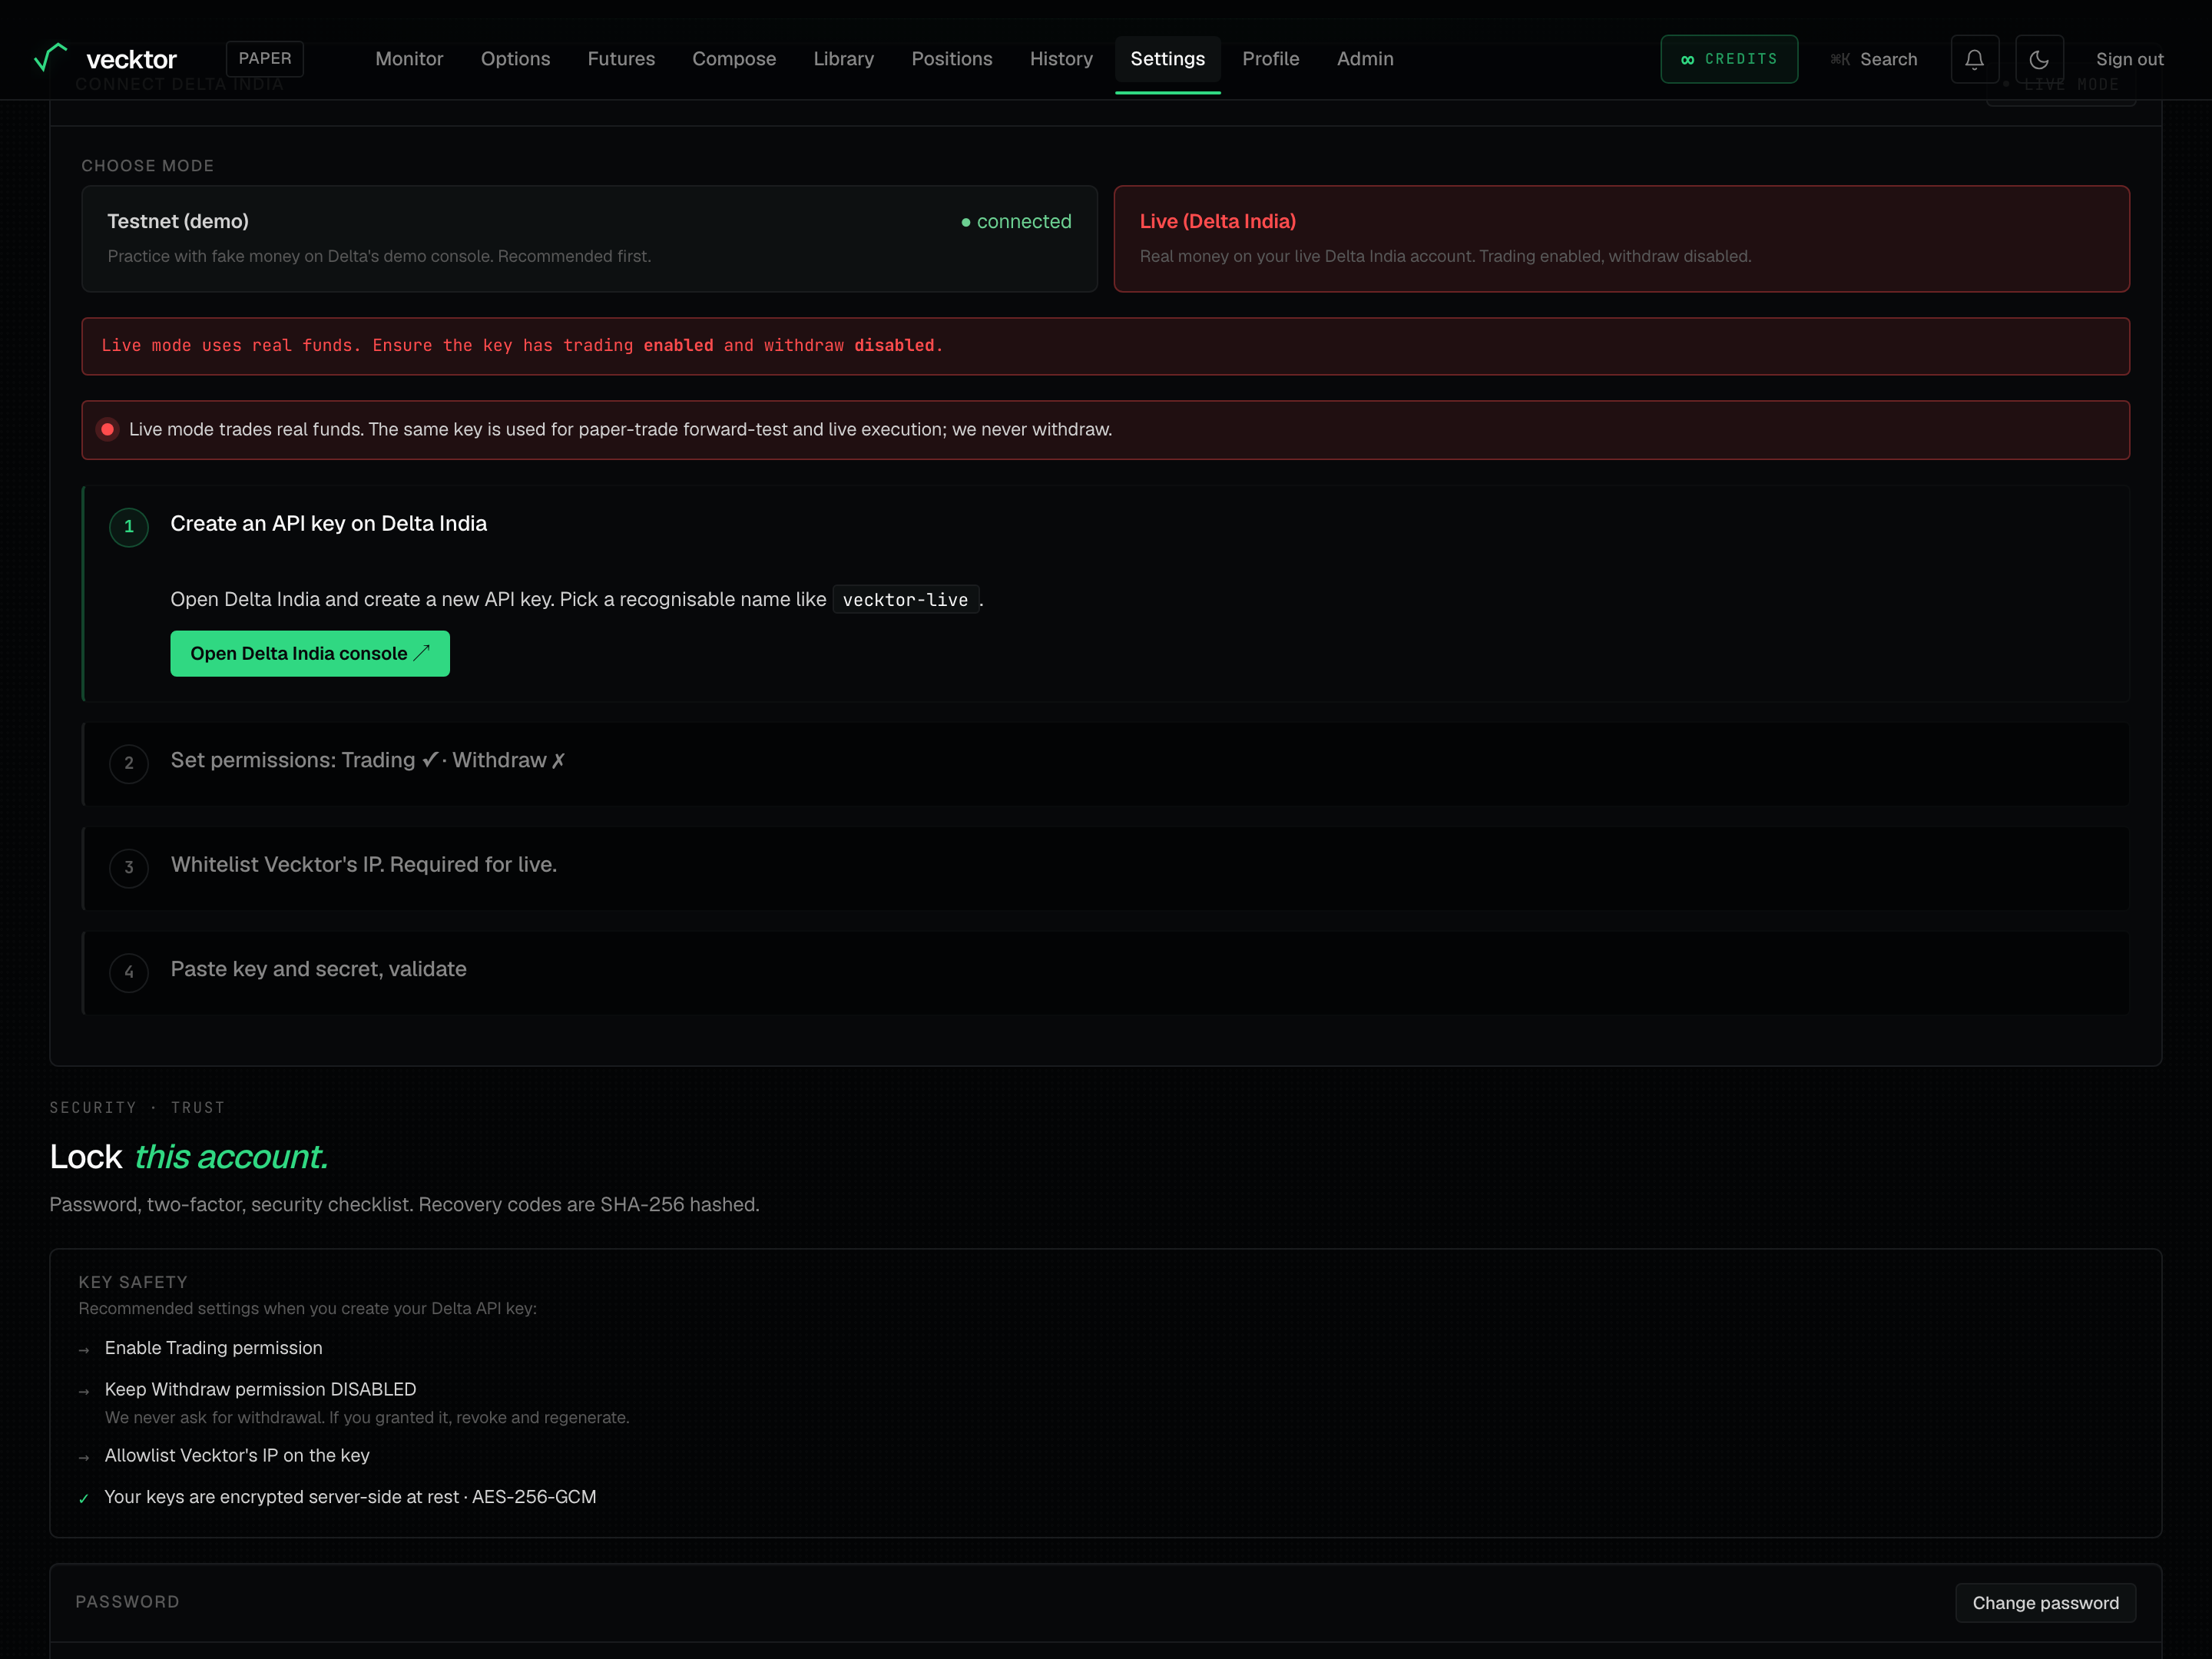The image size is (2212, 1659).
Task: Click the step 2 number circle
Action: pos(129,763)
